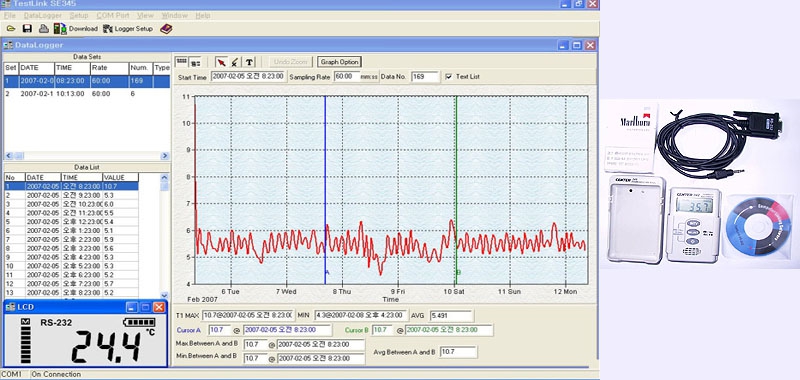Screen dimensions: 800x380
Task: Click the Data List scrollbar down arrow
Action: pyautogui.click(x=164, y=295)
